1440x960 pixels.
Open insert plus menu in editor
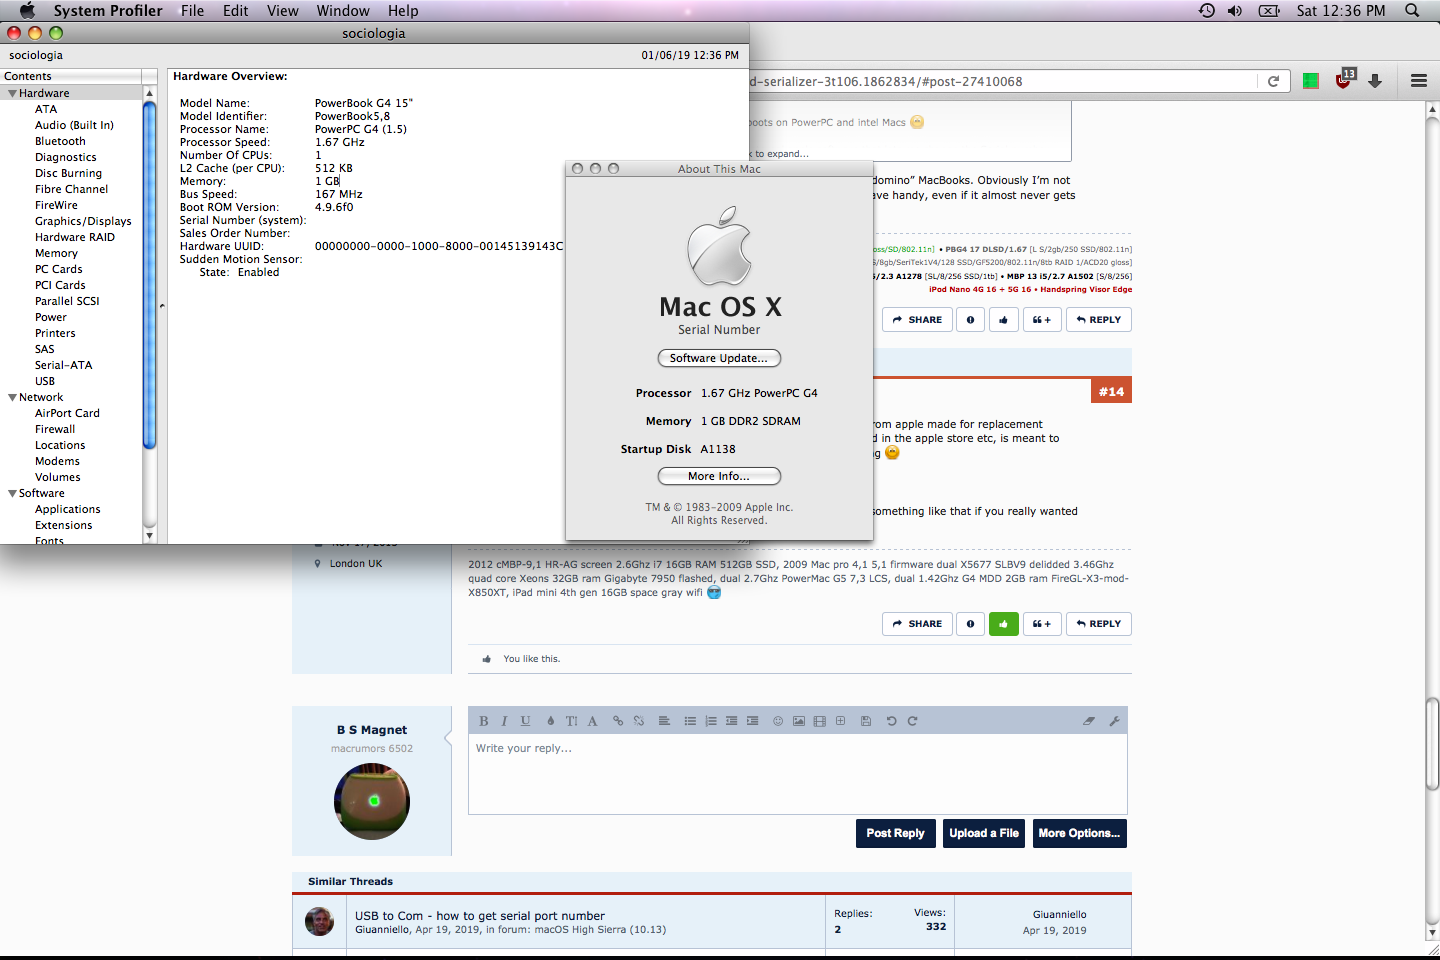click(x=840, y=721)
